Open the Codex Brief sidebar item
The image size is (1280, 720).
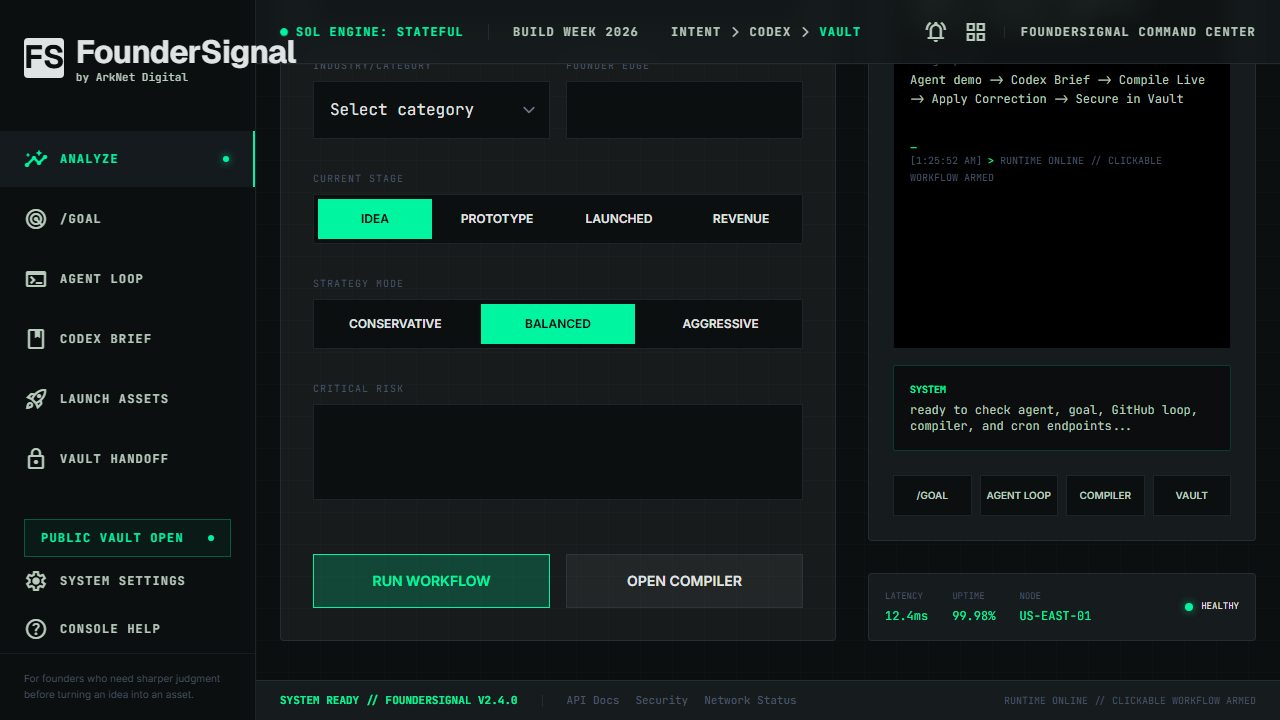point(127,339)
